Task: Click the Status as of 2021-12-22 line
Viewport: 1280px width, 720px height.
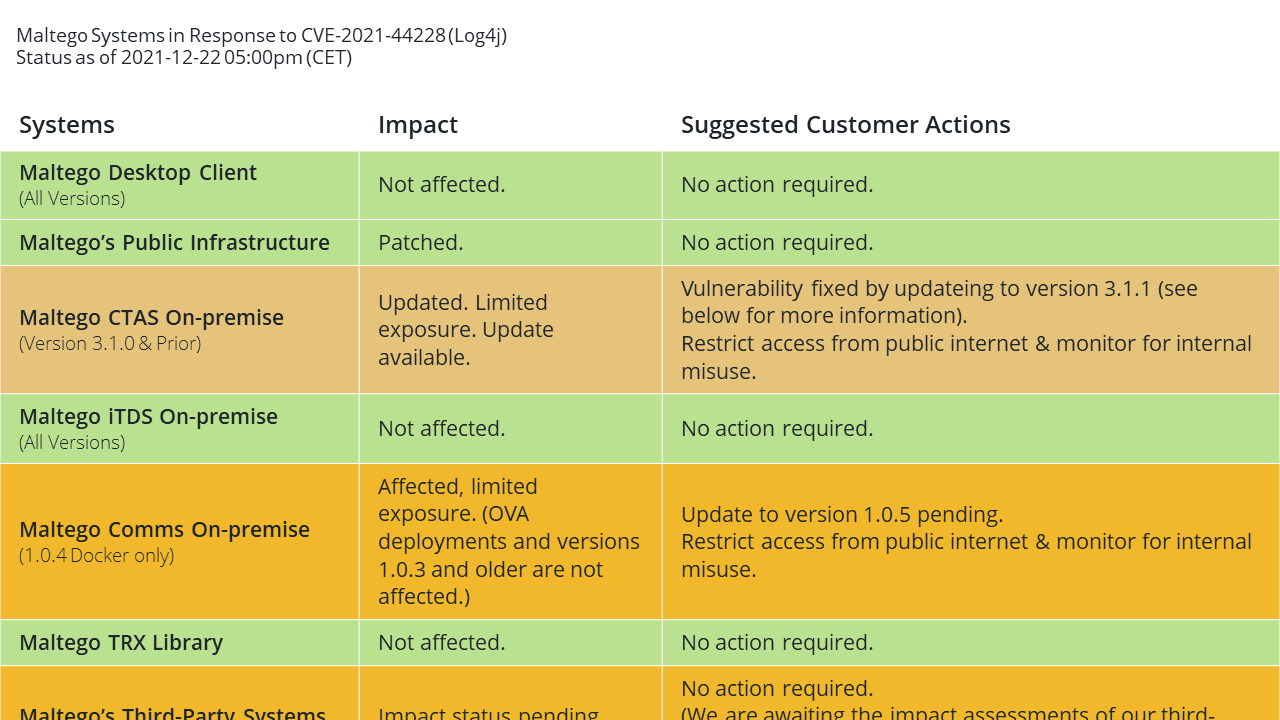Action: (x=184, y=57)
